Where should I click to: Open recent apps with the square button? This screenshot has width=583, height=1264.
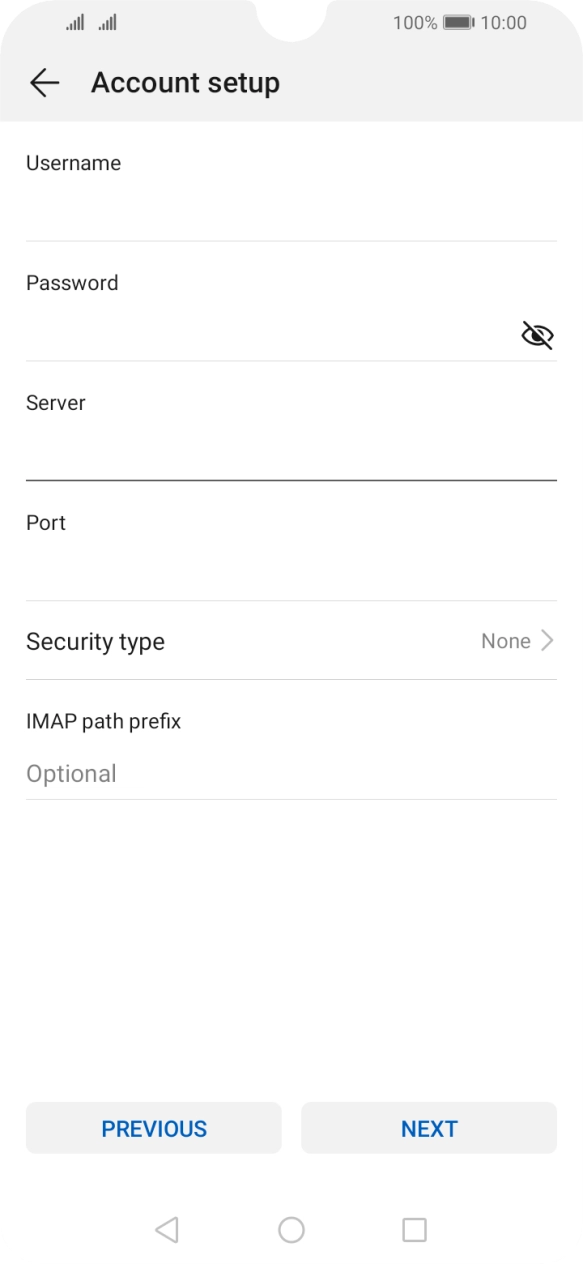point(413,1231)
